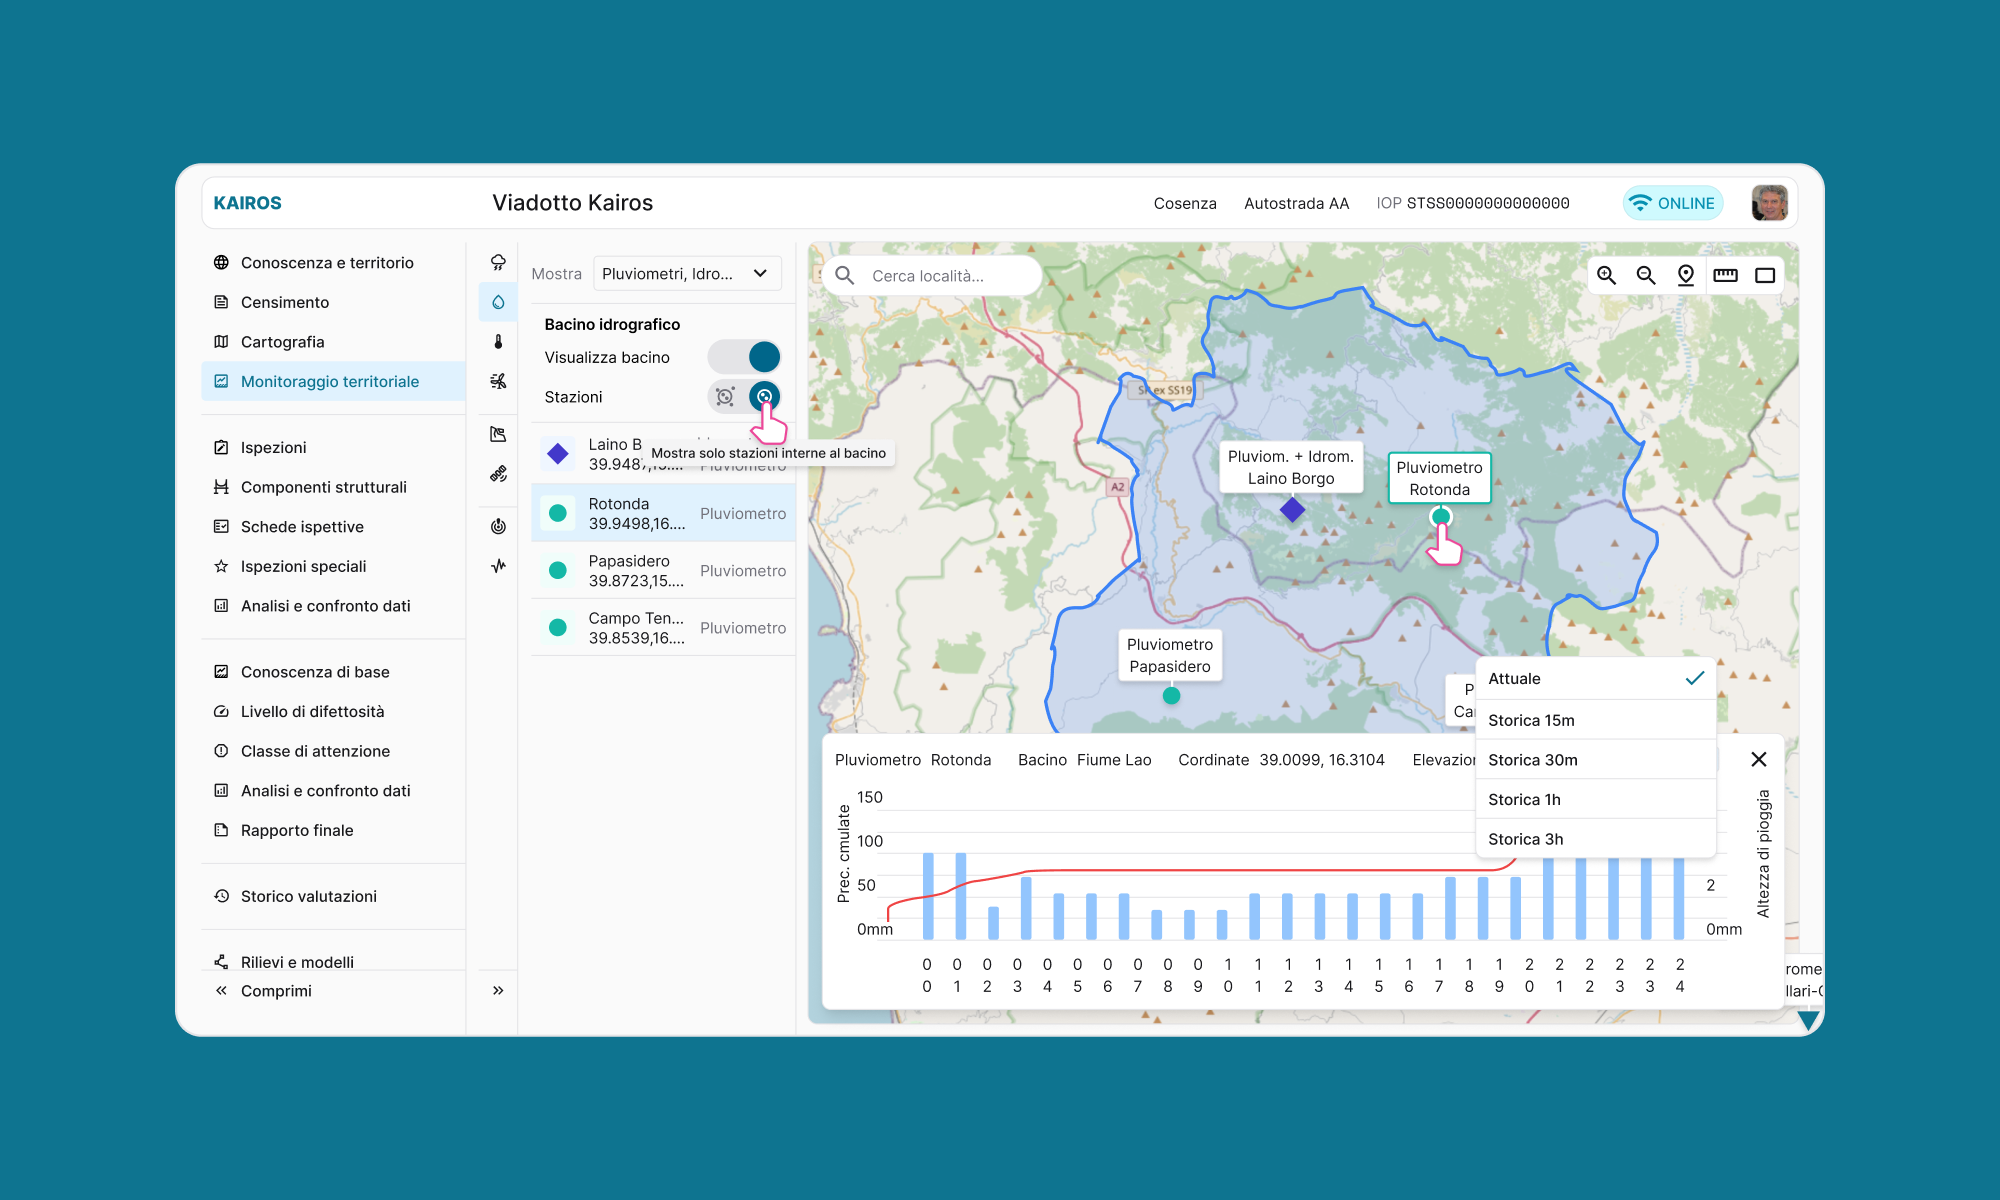Collapse sidebar via Comprimi

276,991
